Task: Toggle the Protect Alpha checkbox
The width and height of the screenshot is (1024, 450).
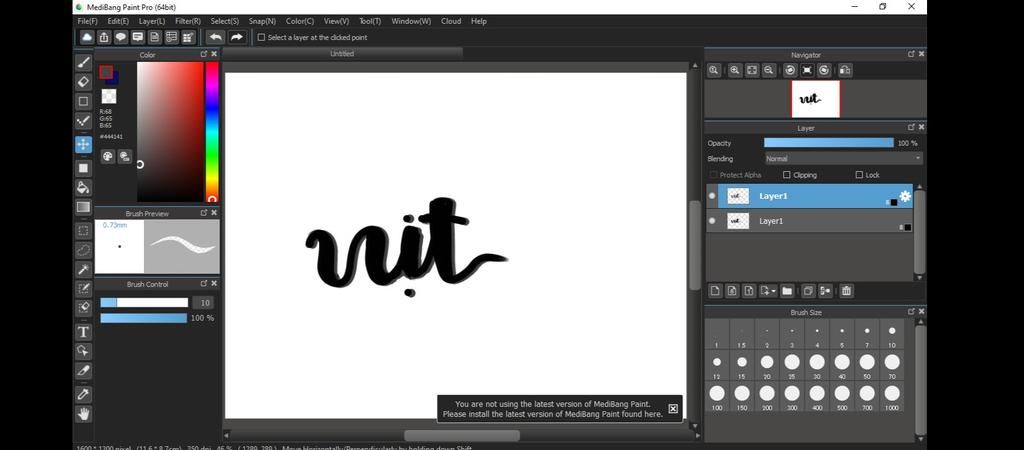Action: pos(713,175)
